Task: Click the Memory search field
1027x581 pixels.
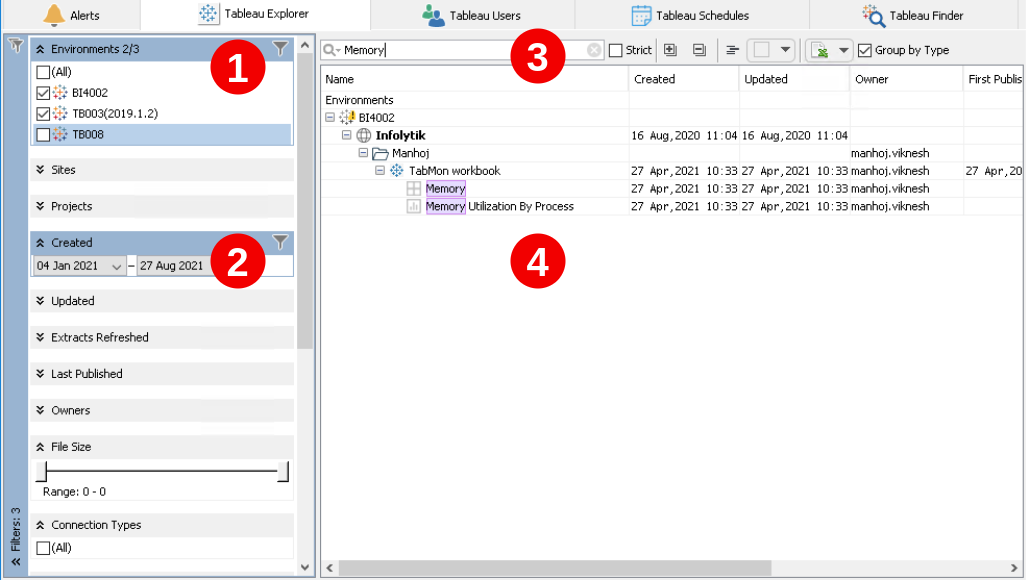Action: click(x=462, y=50)
